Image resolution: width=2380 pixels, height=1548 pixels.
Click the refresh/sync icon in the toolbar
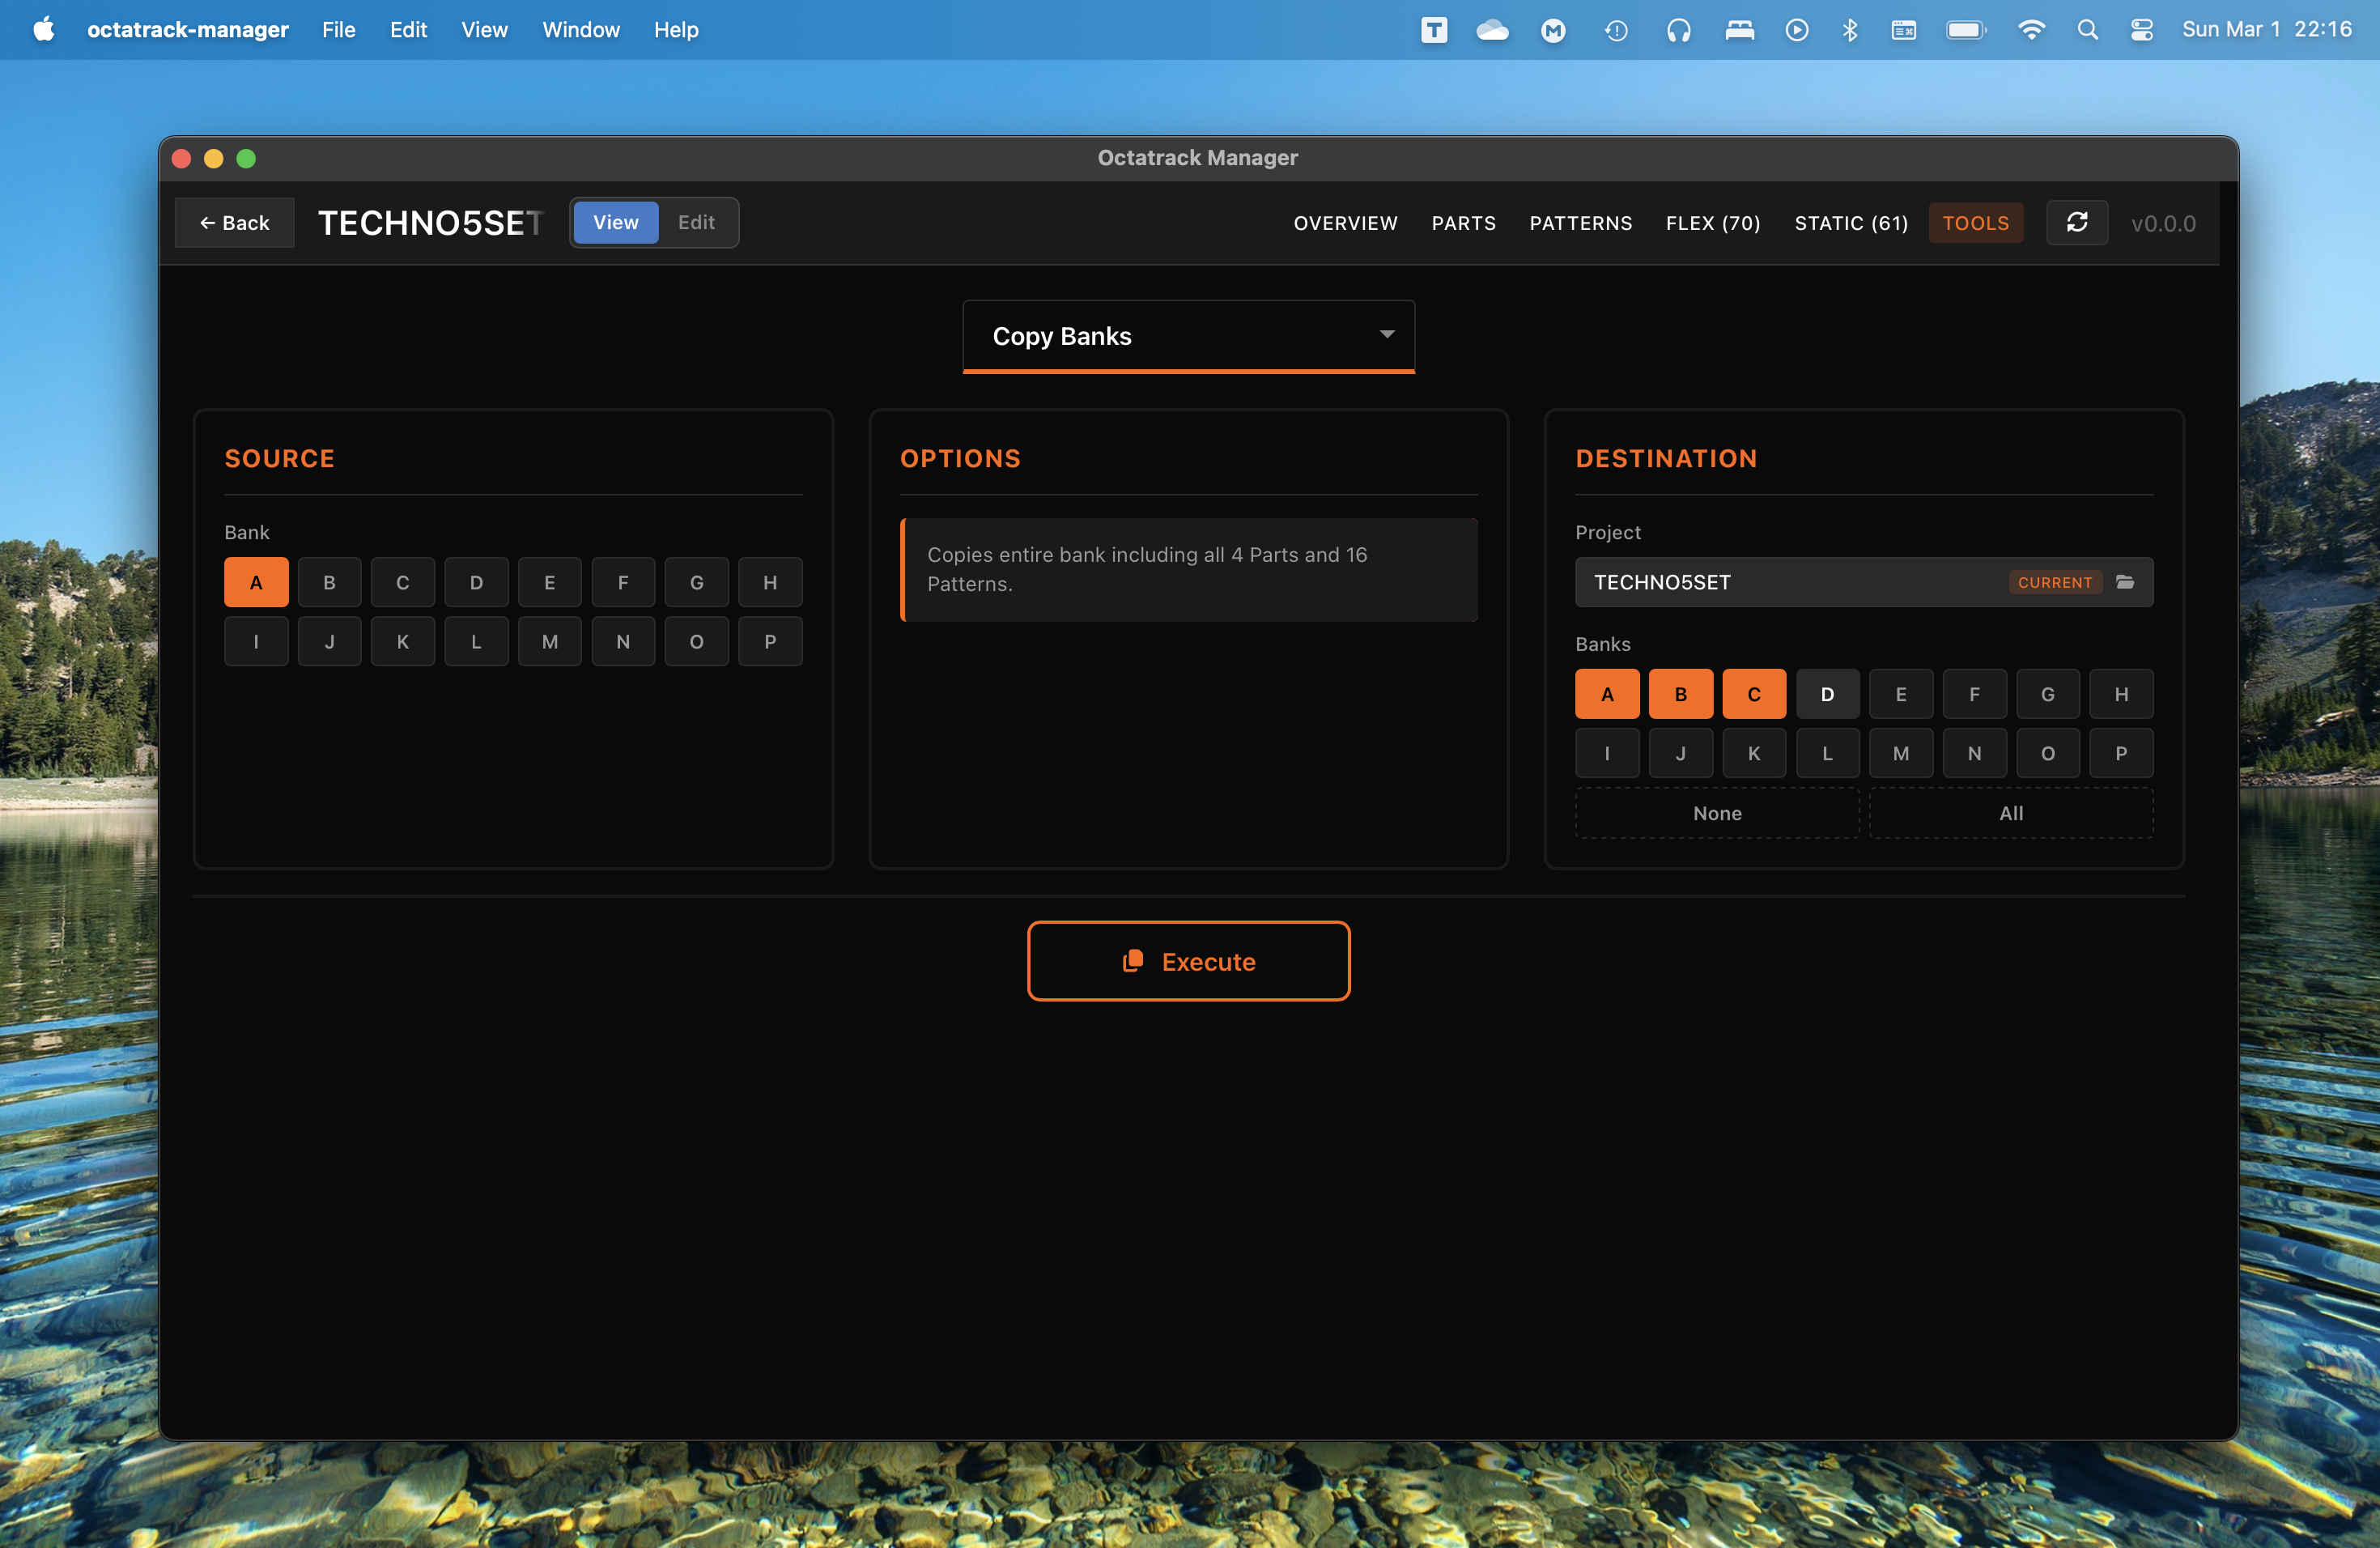2077,222
